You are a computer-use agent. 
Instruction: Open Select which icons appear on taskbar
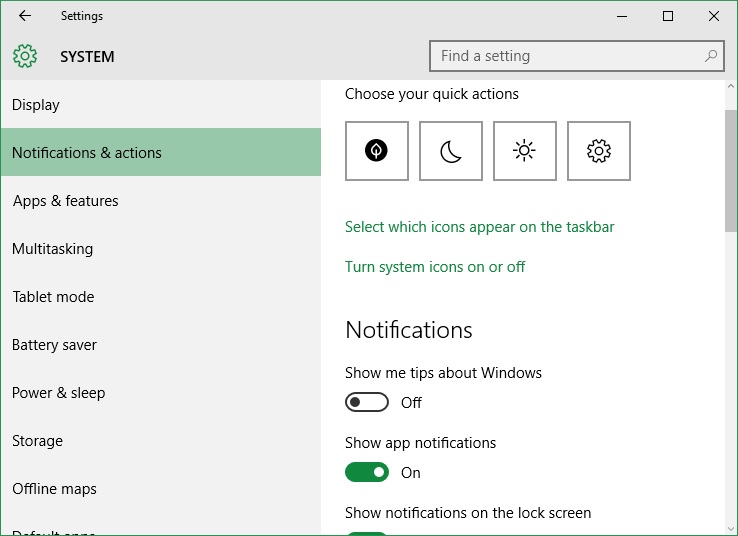[480, 227]
